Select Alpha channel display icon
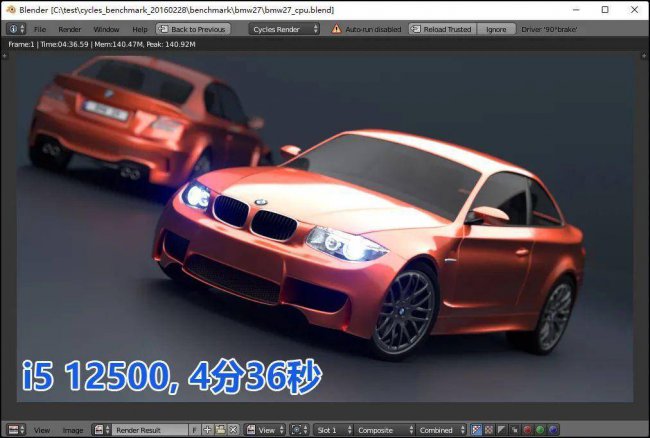The width and height of the screenshot is (650, 438). 502,430
